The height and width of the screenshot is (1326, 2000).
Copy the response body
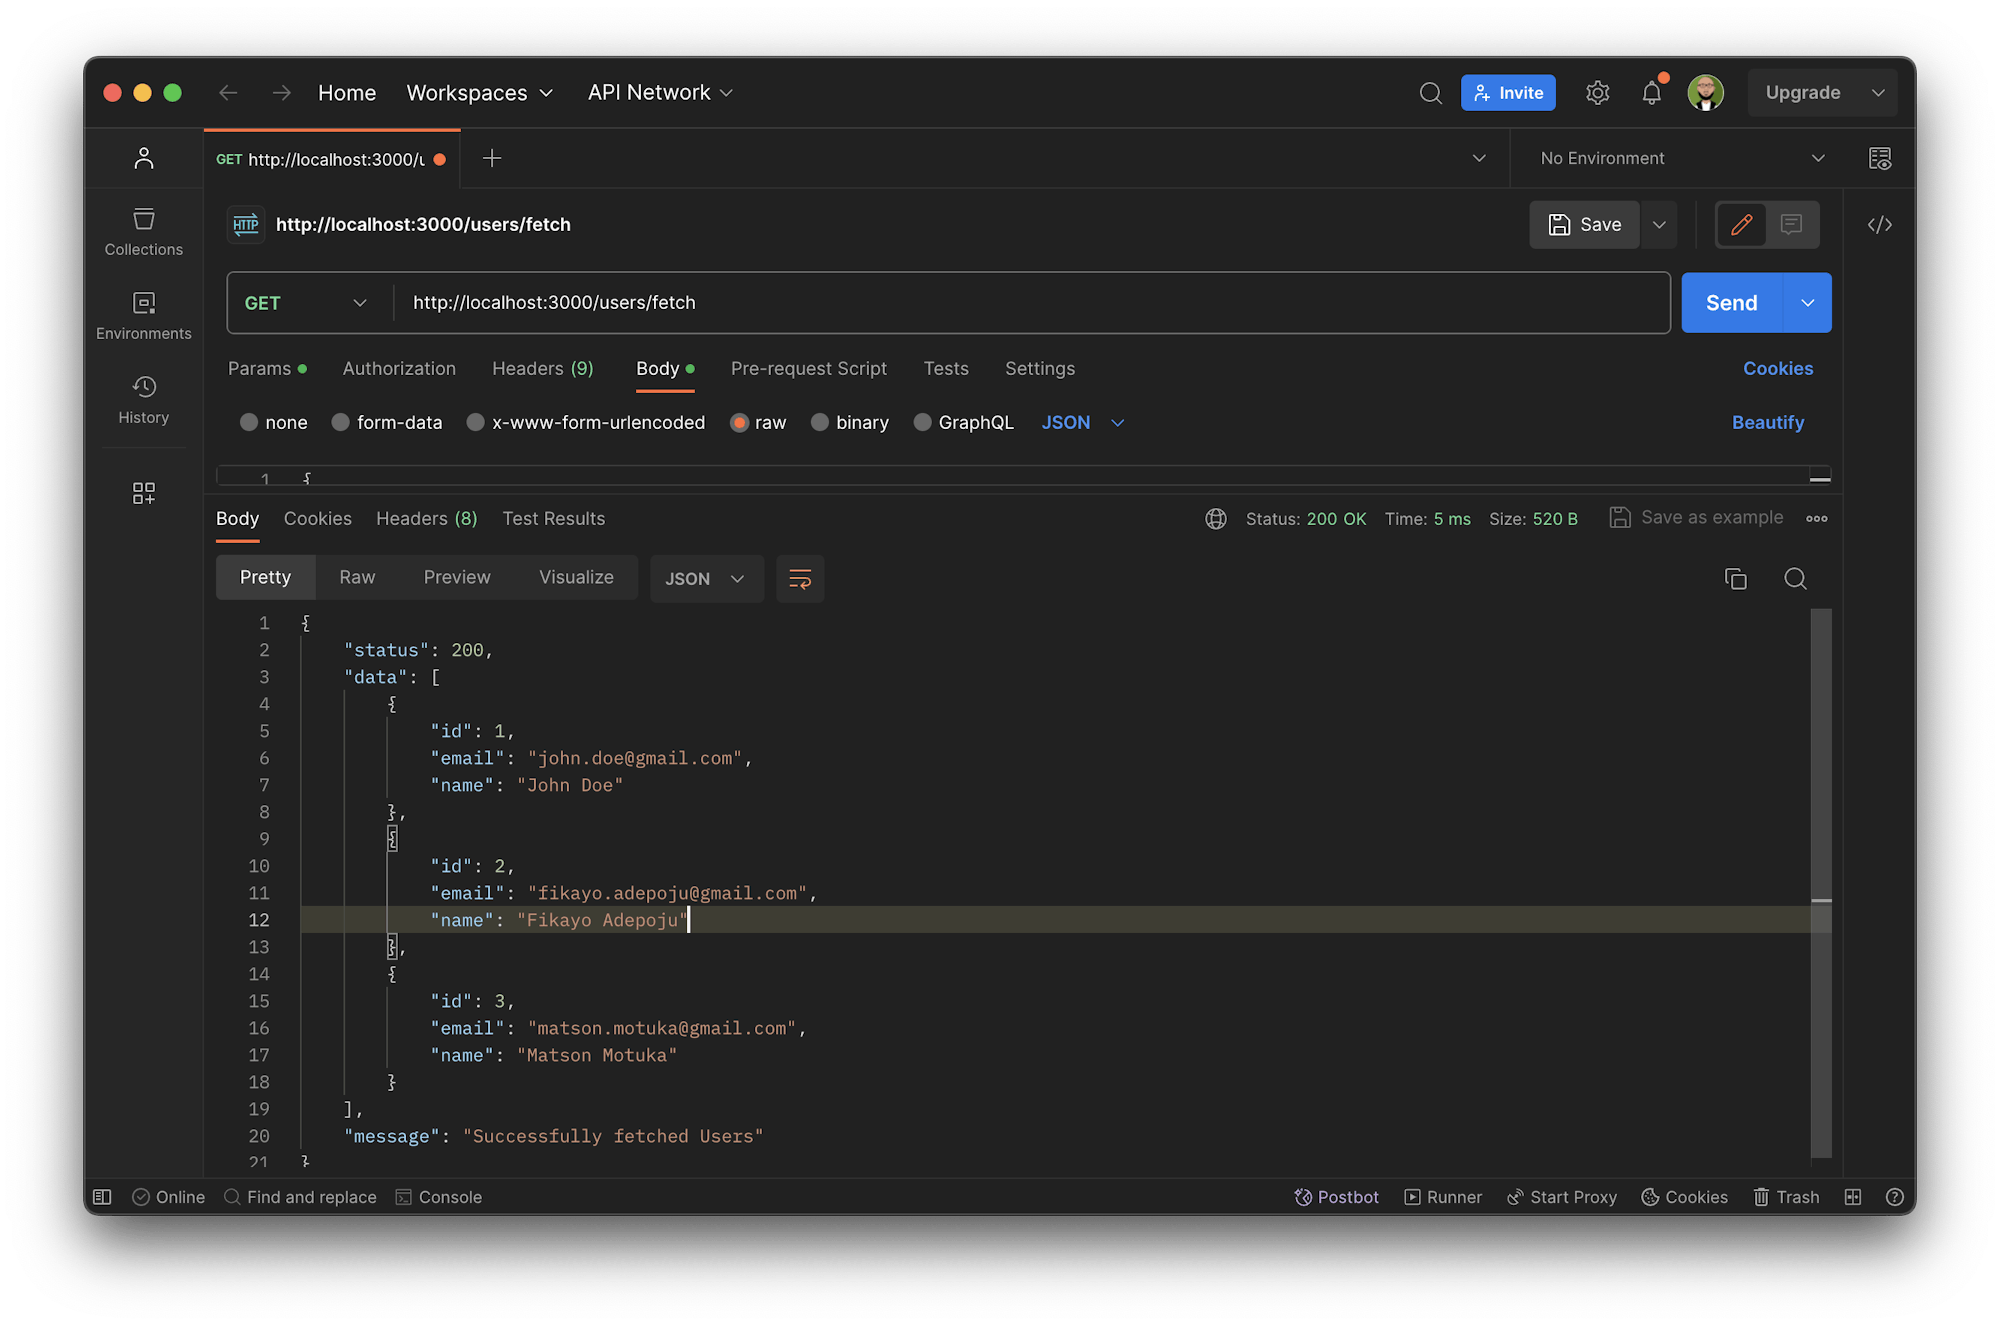(x=1736, y=578)
